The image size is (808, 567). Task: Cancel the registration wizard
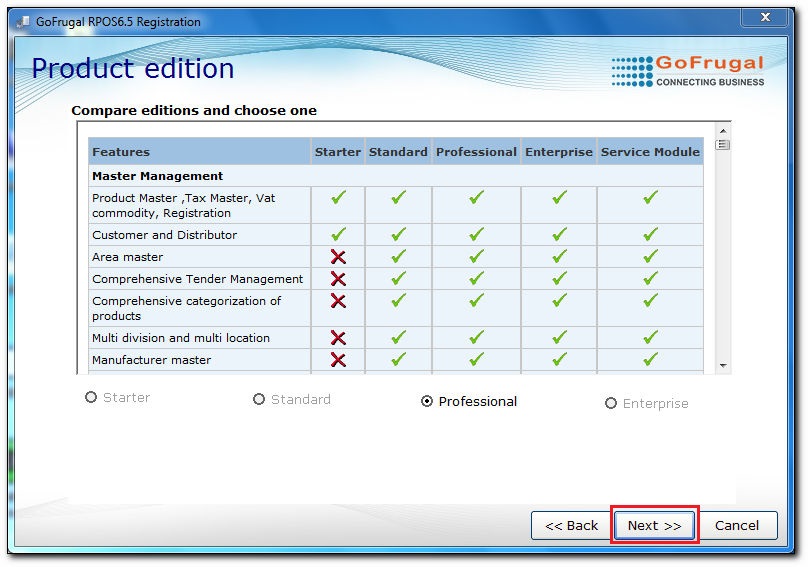pos(737,526)
